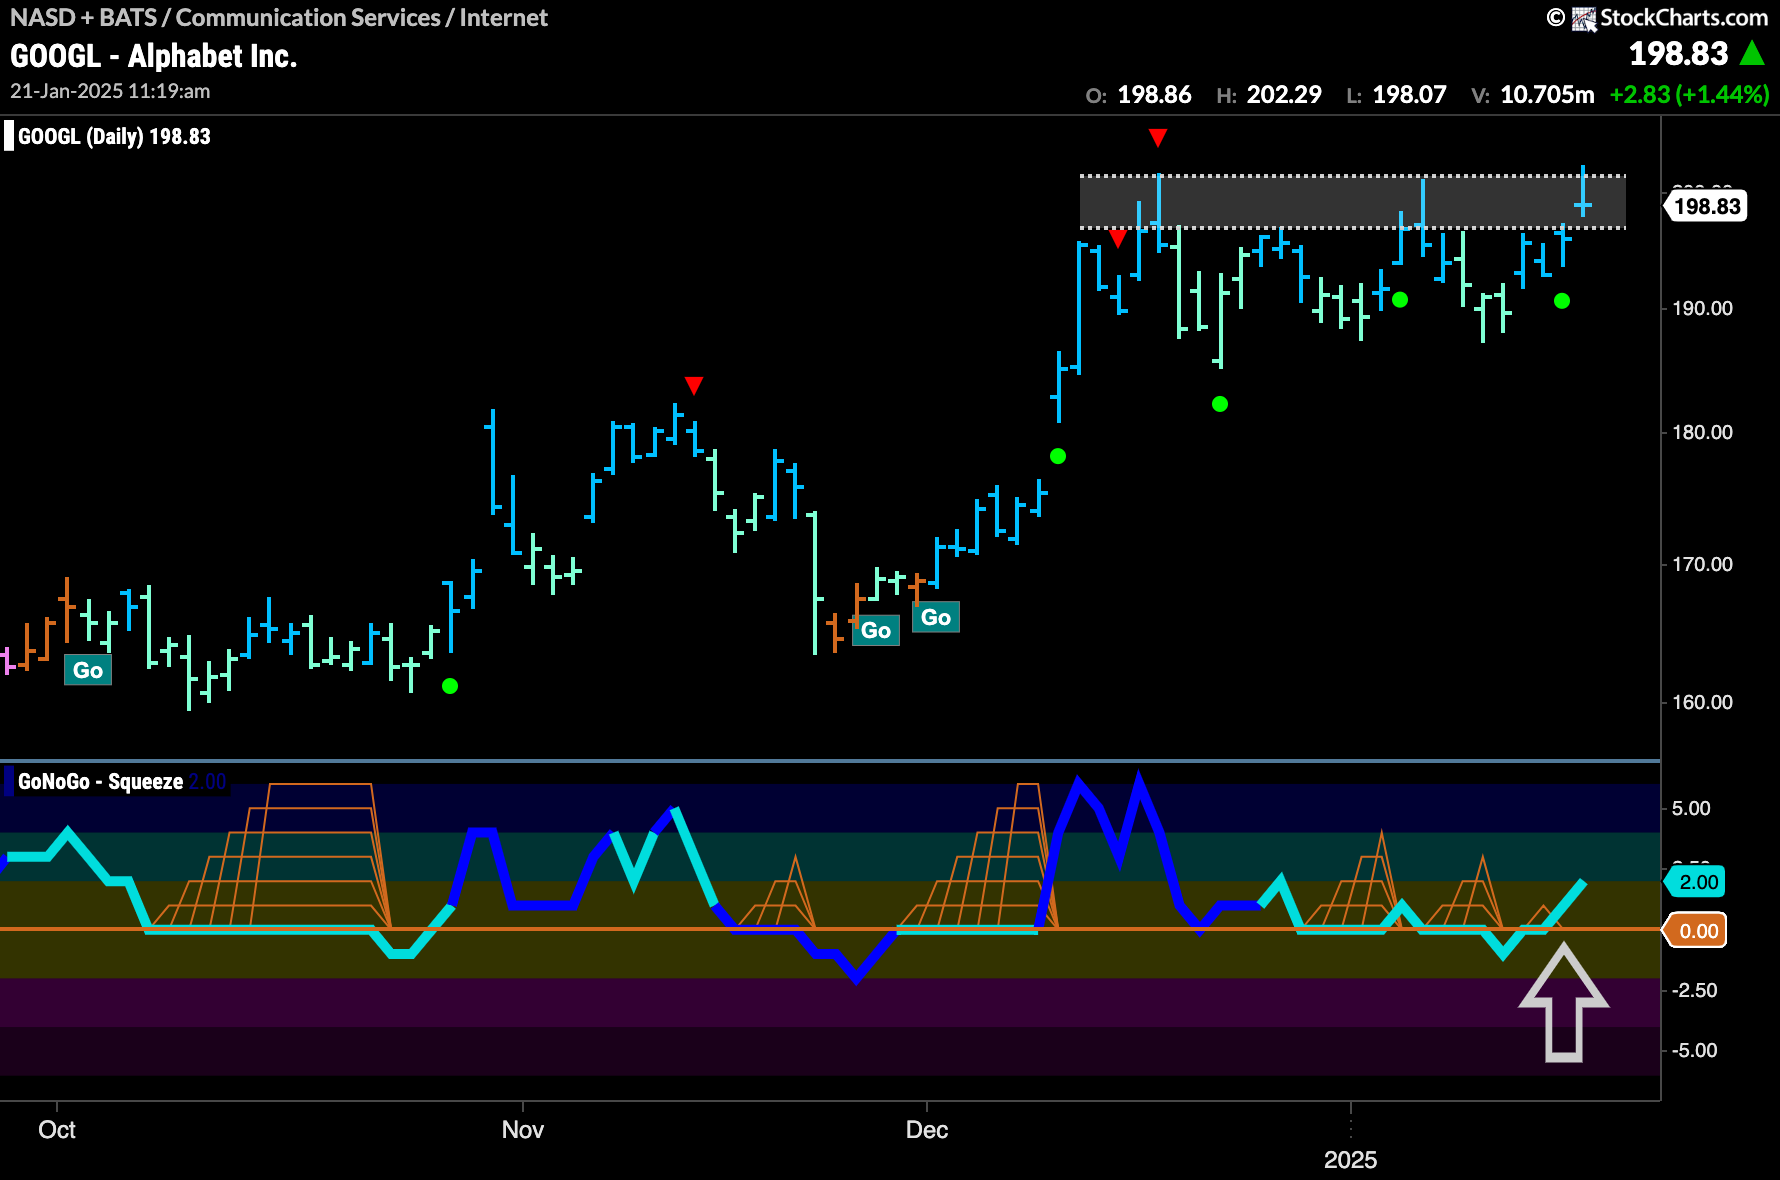The image size is (1780, 1180).
Task: Click the StockCharts.com text link
Action: [x=1684, y=18]
